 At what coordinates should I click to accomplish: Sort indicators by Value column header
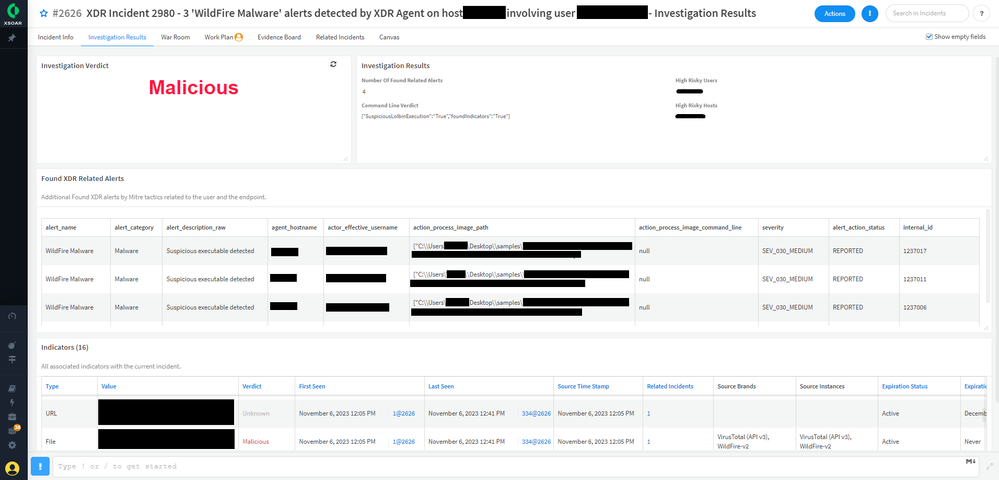(x=108, y=386)
